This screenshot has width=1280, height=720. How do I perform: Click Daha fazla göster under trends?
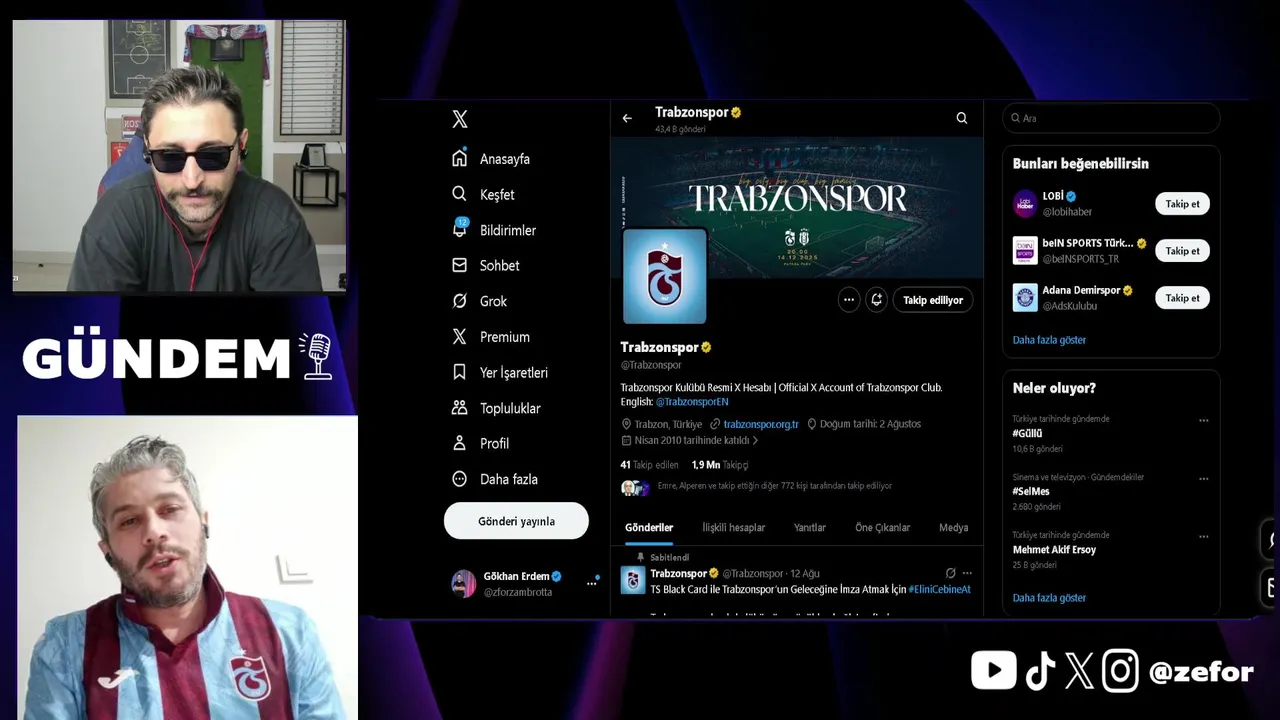coord(1049,598)
